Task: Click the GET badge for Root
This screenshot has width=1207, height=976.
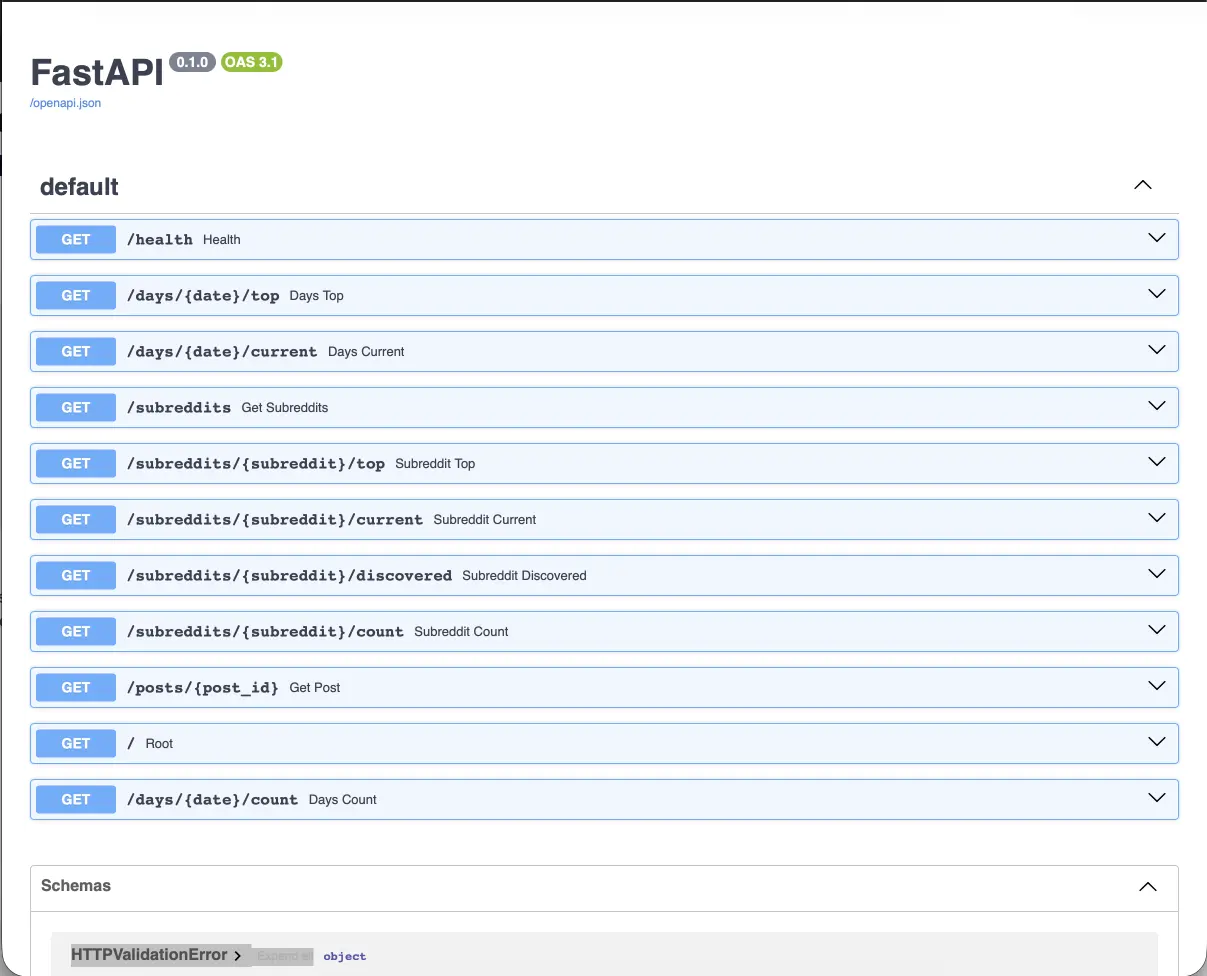Action: tap(76, 743)
